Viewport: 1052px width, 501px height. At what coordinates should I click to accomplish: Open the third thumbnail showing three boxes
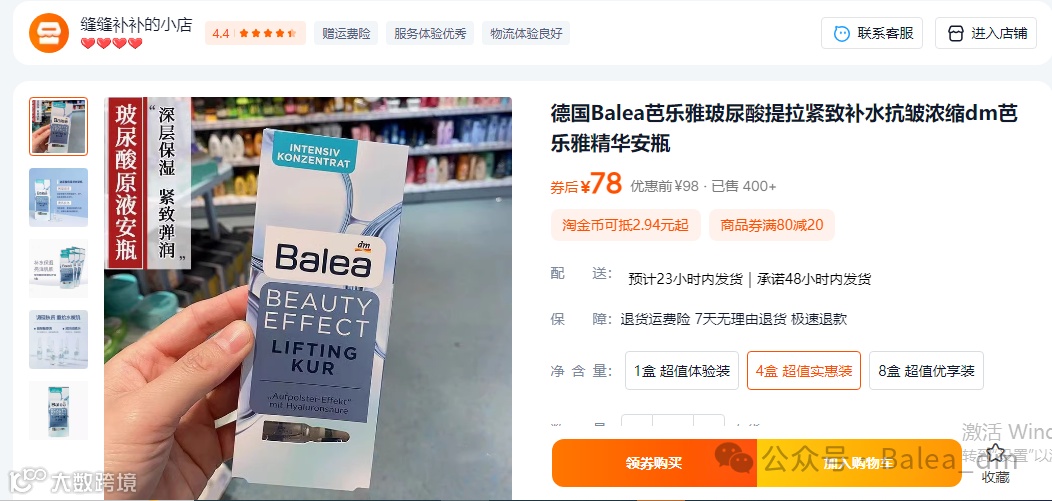point(58,268)
